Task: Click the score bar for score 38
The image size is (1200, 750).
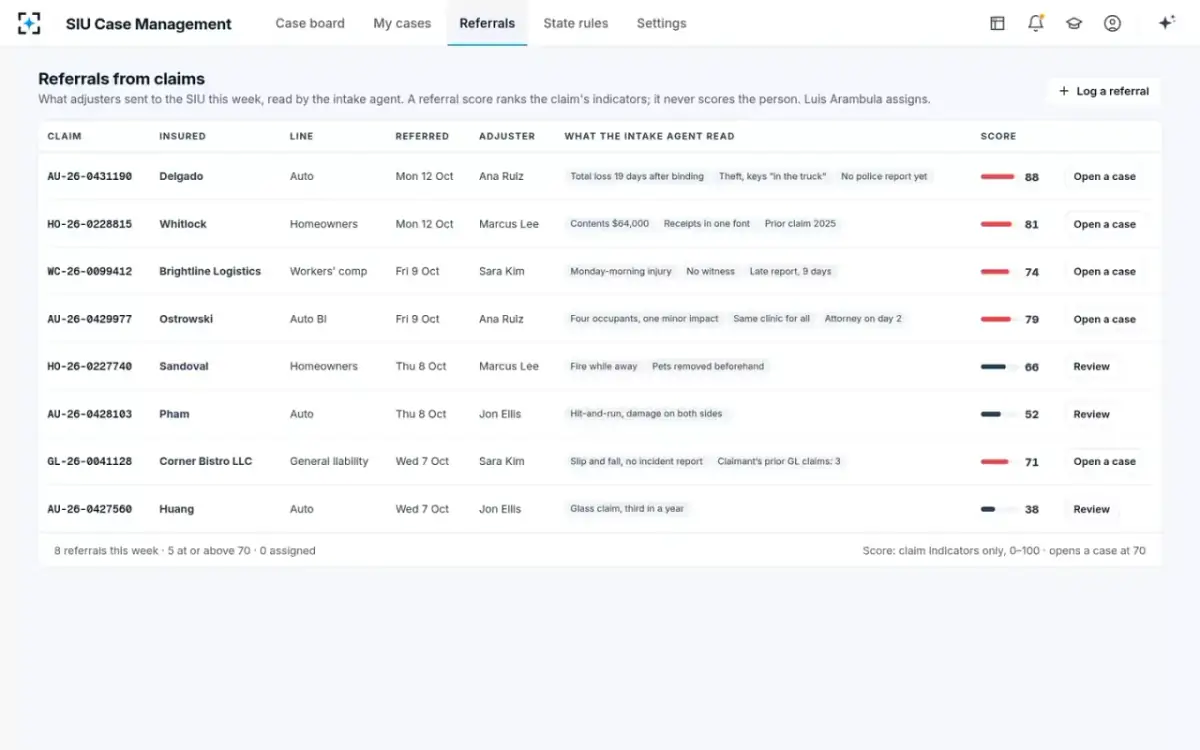Action: point(999,509)
